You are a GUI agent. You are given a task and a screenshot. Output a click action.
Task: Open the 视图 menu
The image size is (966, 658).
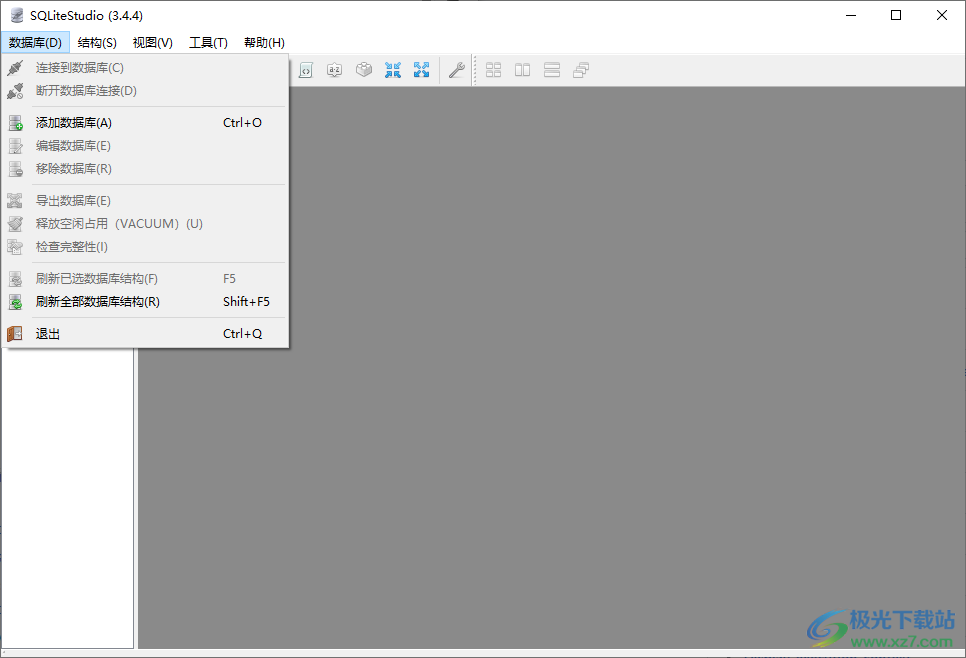tap(152, 42)
